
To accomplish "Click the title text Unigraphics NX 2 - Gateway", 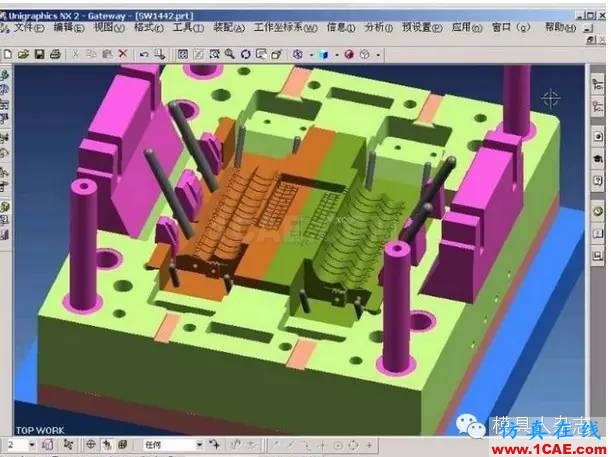I will point(67,16).
